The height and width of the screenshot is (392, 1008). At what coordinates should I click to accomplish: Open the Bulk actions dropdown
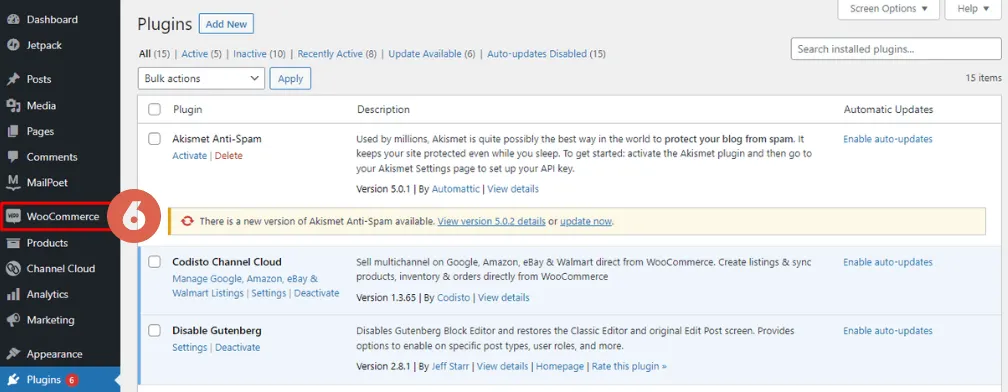click(x=201, y=78)
